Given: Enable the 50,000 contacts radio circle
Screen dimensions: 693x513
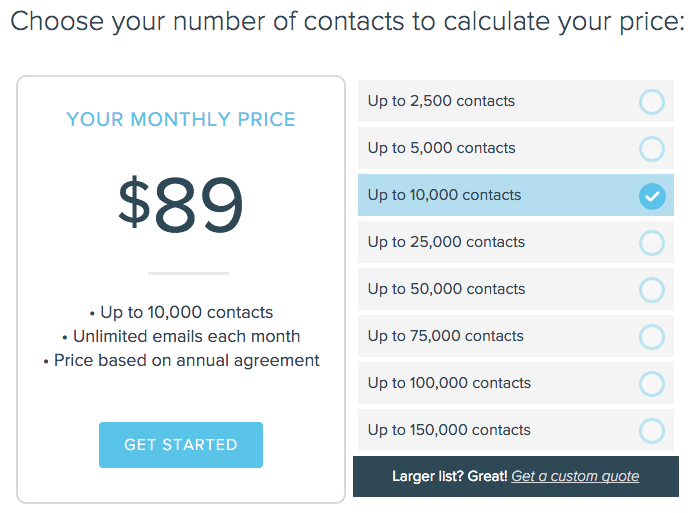Looking at the screenshot, I should tap(651, 290).
